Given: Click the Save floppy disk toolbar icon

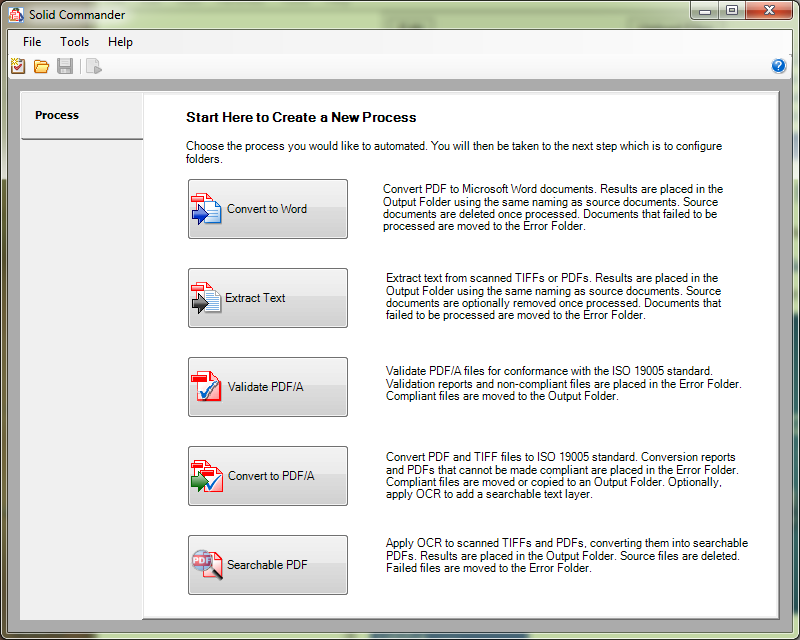Looking at the screenshot, I should (x=65, y=67).
